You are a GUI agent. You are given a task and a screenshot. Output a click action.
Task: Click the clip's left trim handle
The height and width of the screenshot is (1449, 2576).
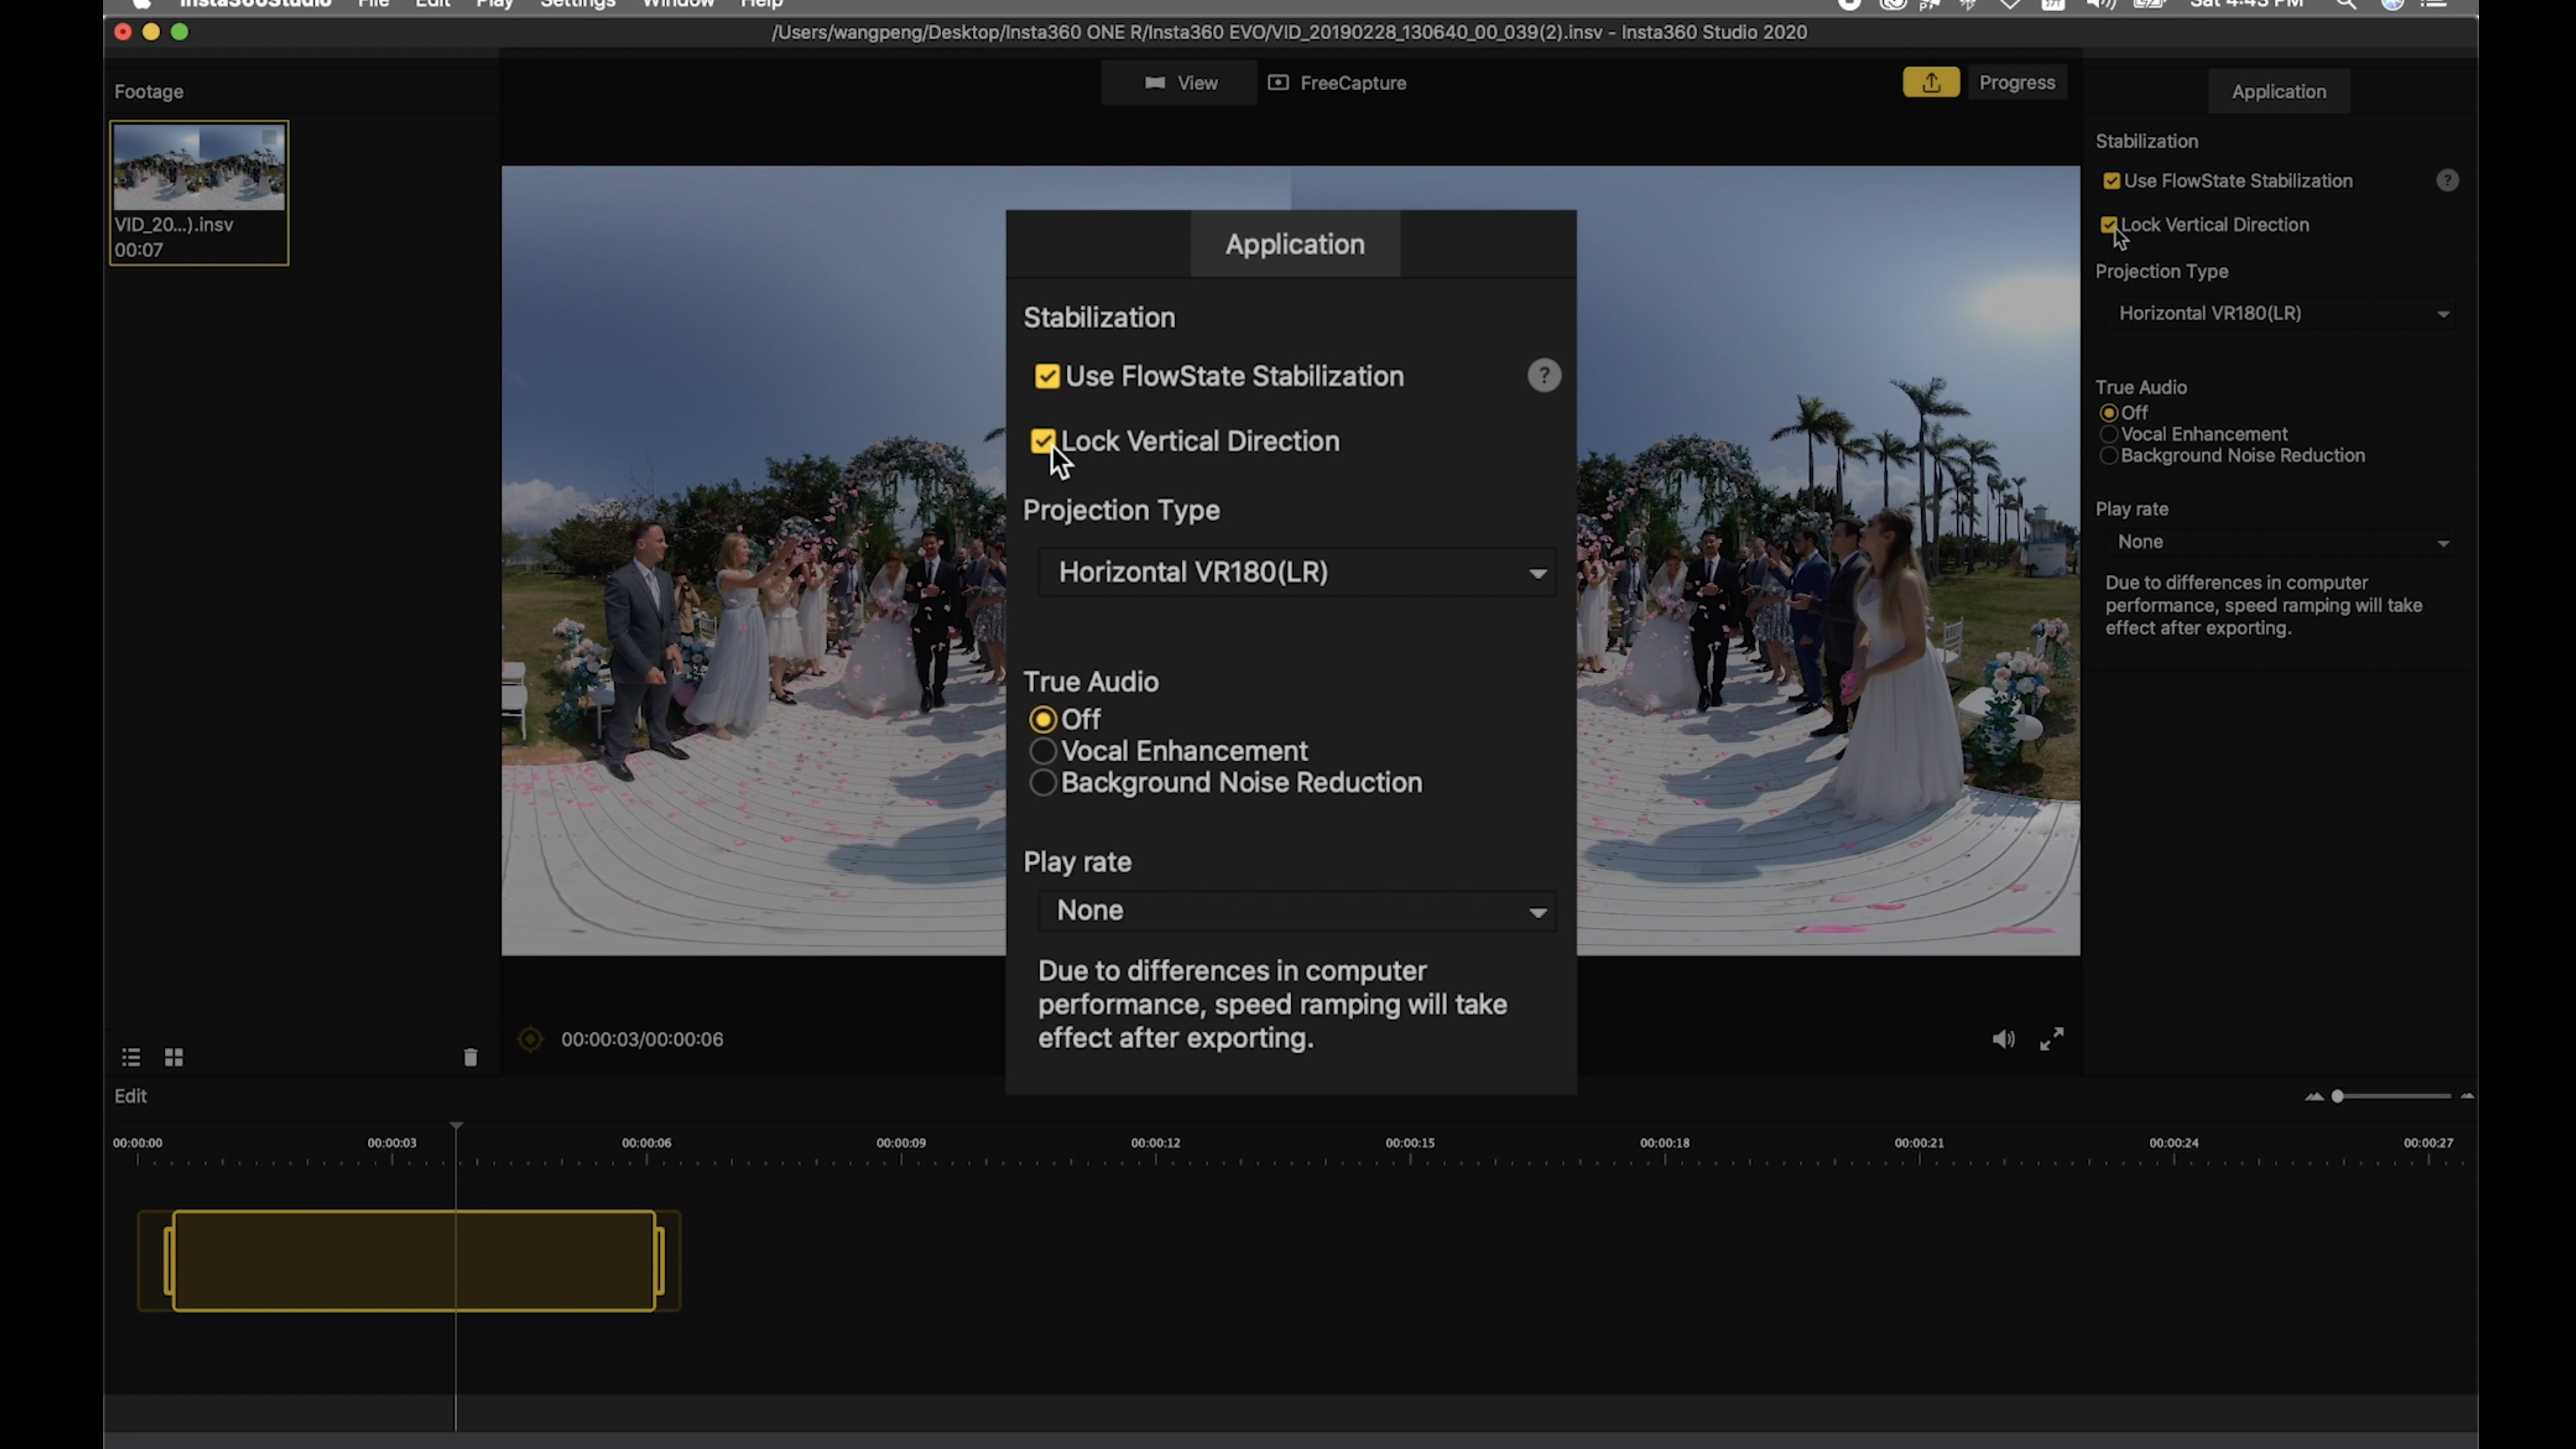click(169, 1260)
